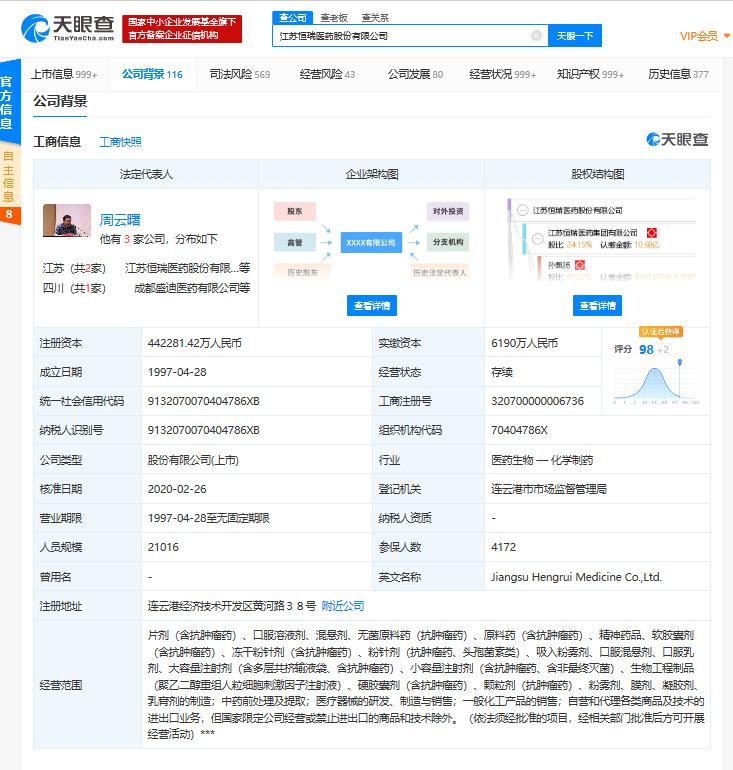Switch to the 查老板 search tab
Image resolution: width=733 pixels, height=770 pixels.
coord(334,18)
